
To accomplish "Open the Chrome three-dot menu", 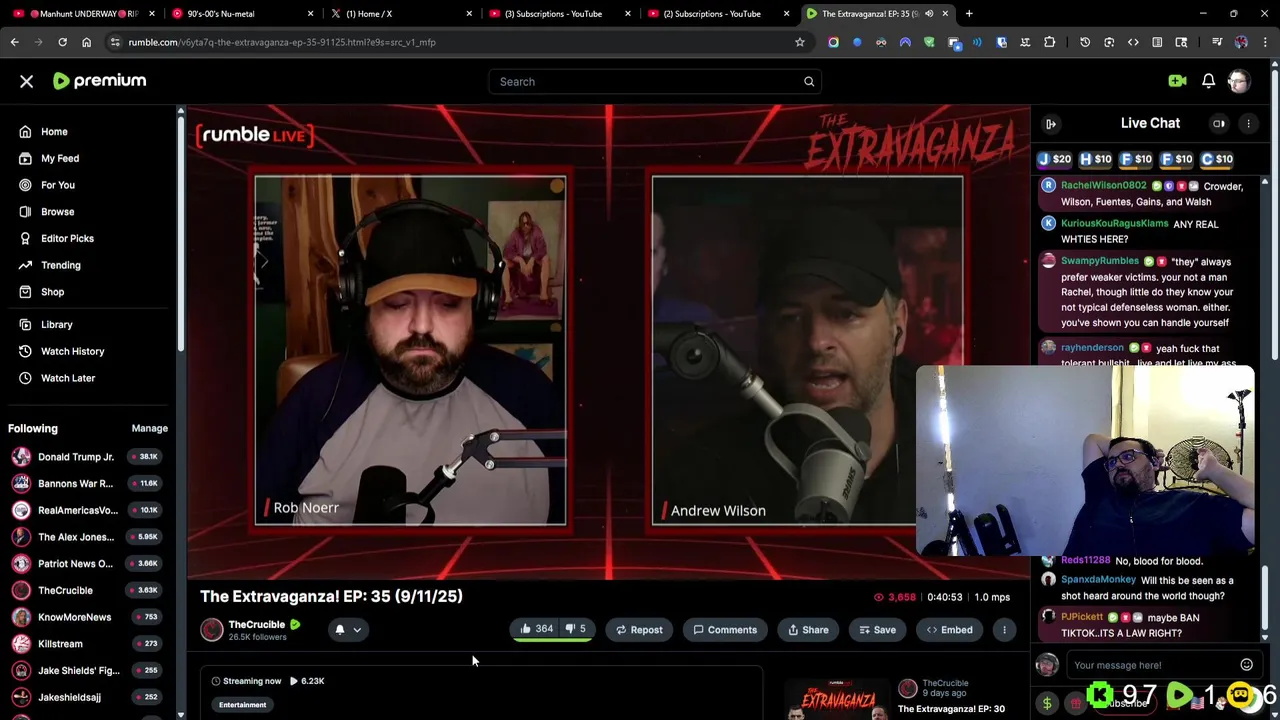I will click(1265, 42).
